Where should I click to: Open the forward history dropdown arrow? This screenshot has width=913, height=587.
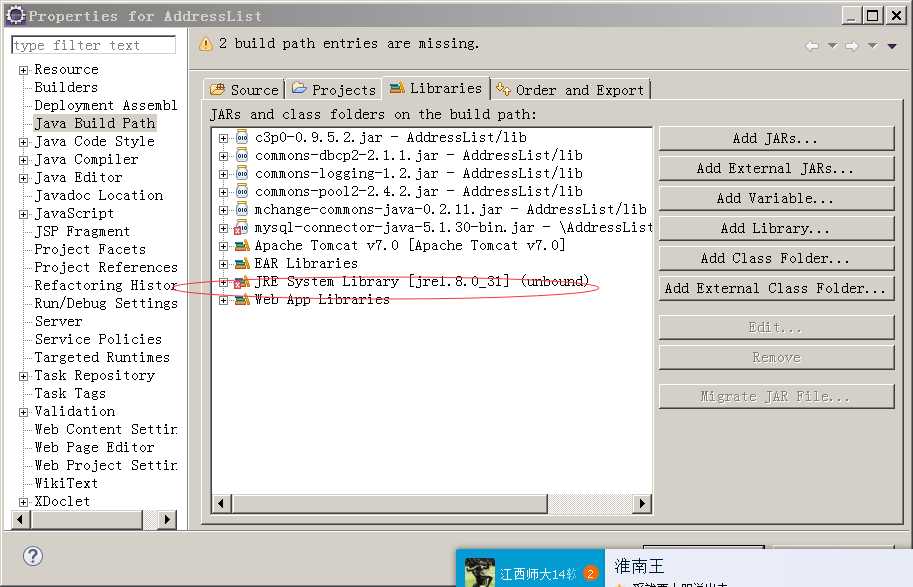tap(872, 45)
